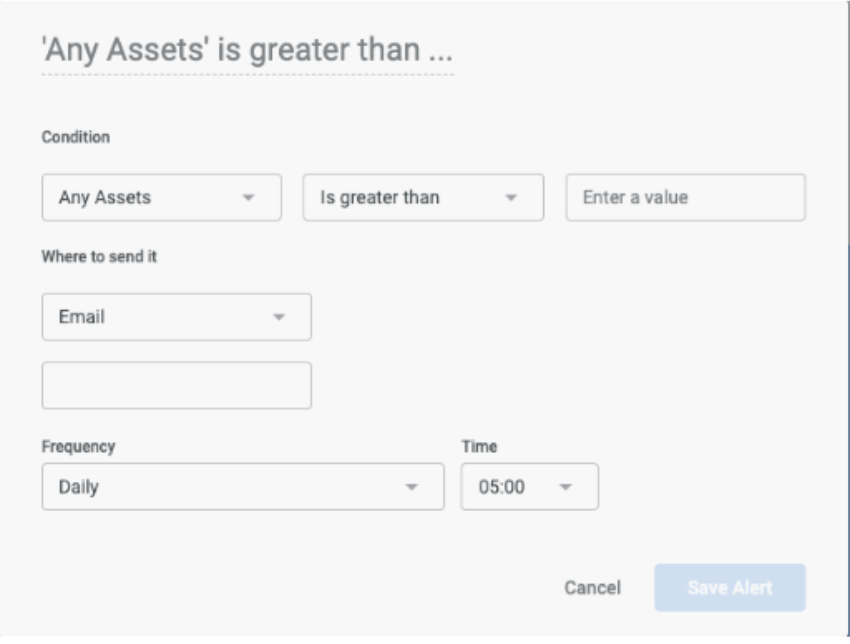Click the Enter a value field
The height and width of the screenshot is (644, 850).
686,197
